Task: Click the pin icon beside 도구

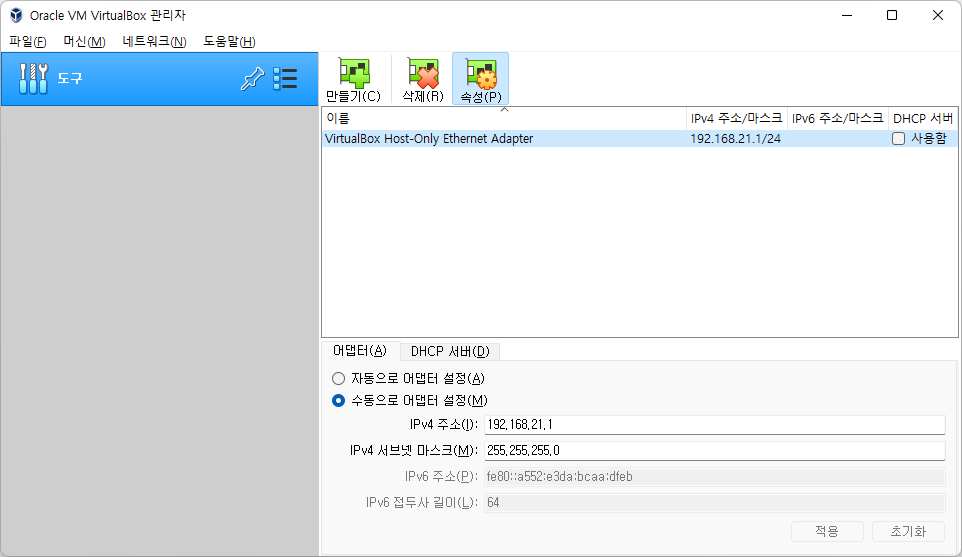Action: tap(252, 79)
